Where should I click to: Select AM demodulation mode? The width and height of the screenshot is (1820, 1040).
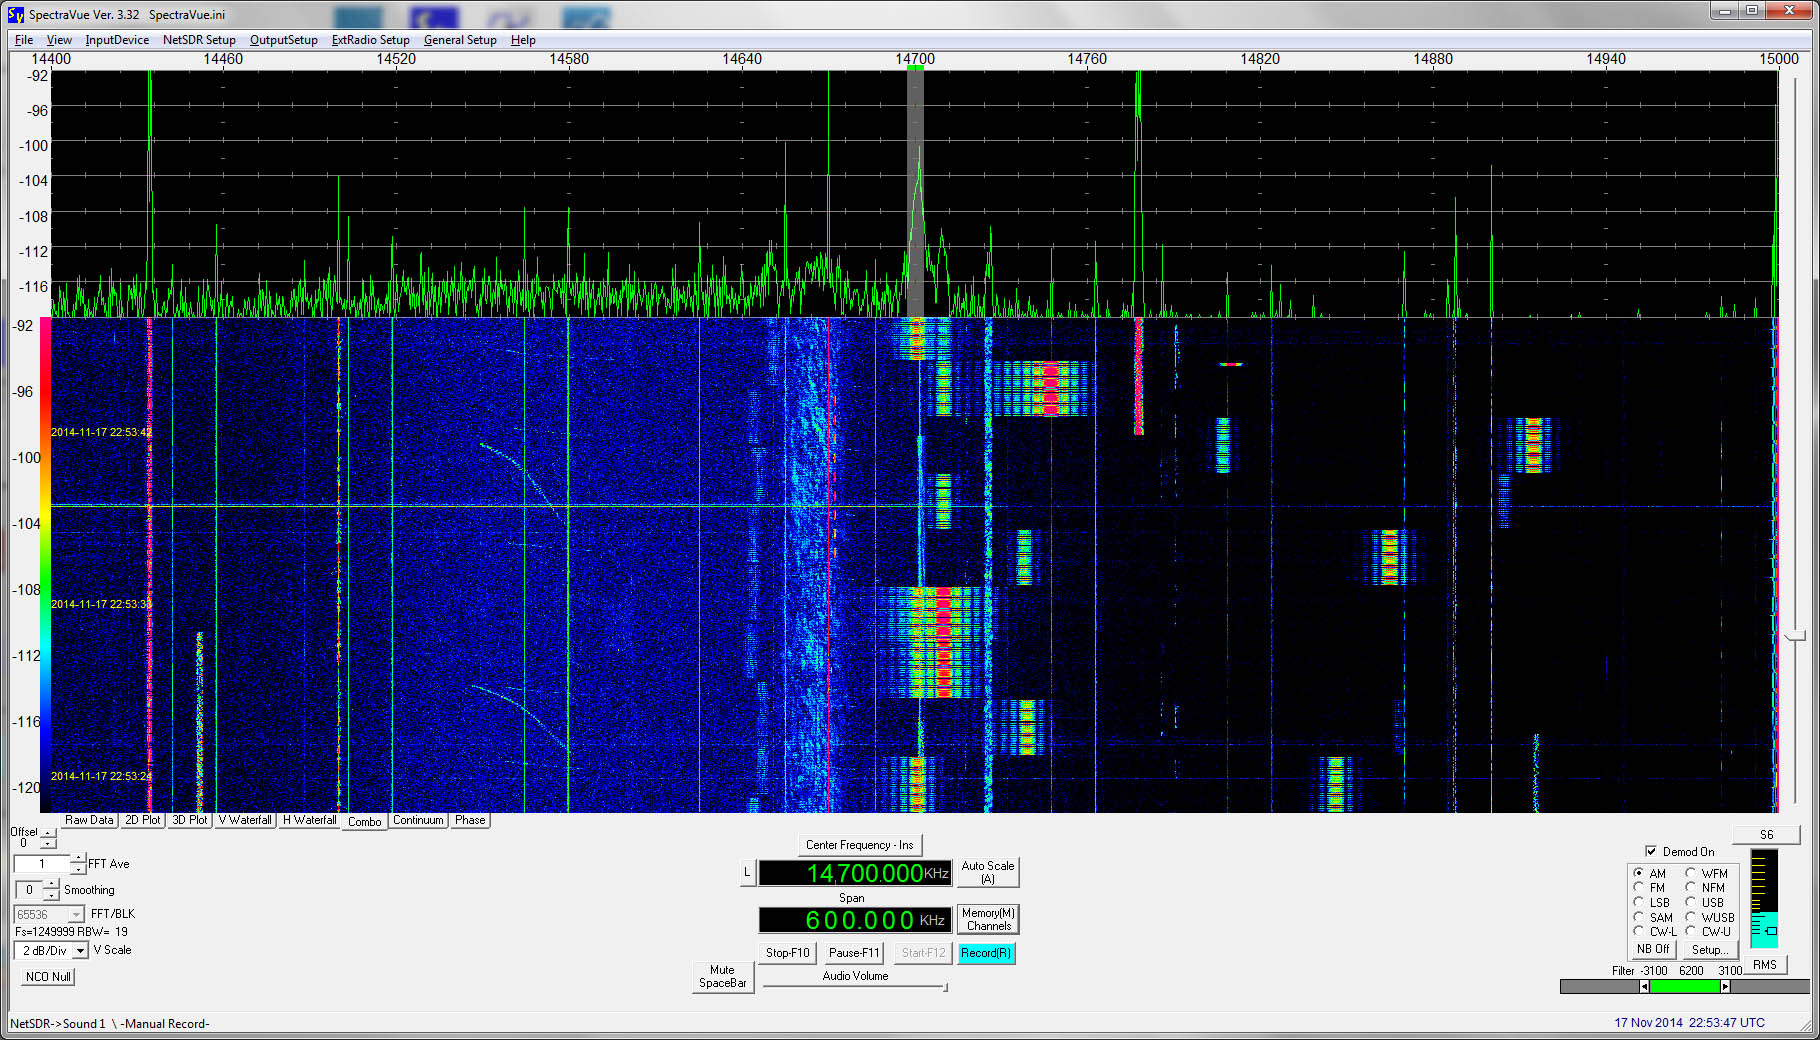pyautogui.click(x=1639, y=873)
